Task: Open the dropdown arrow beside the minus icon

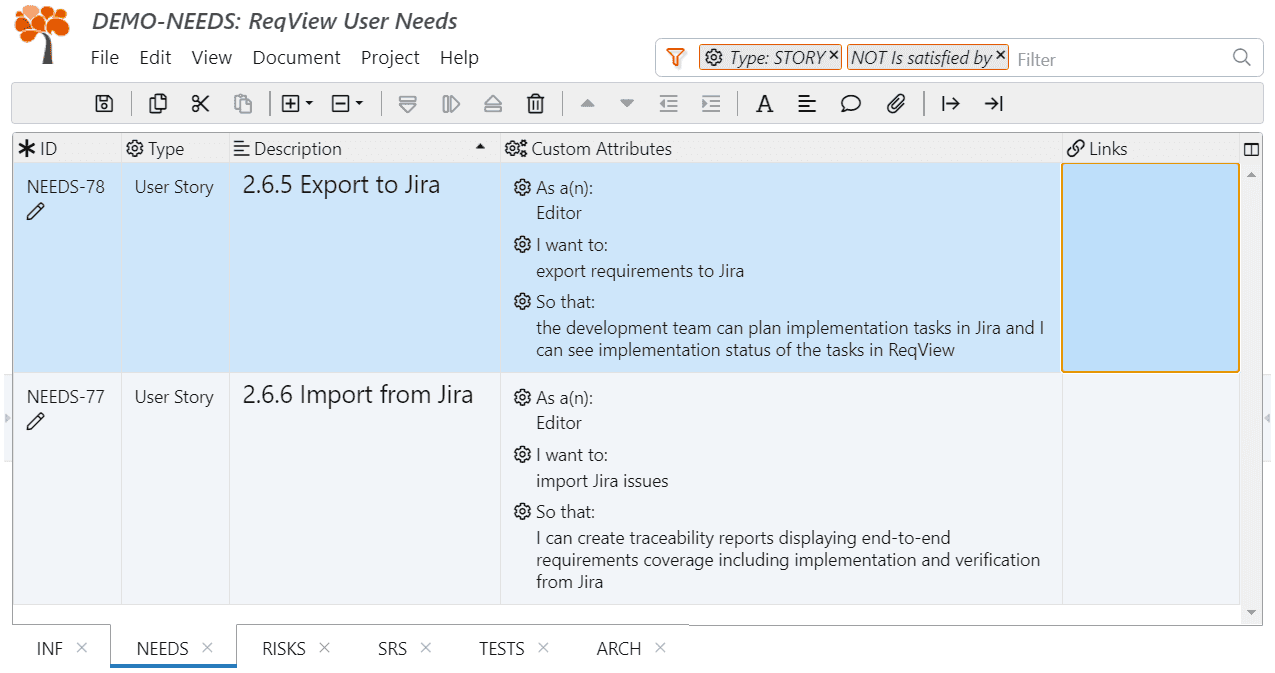Action: [359, 103]
